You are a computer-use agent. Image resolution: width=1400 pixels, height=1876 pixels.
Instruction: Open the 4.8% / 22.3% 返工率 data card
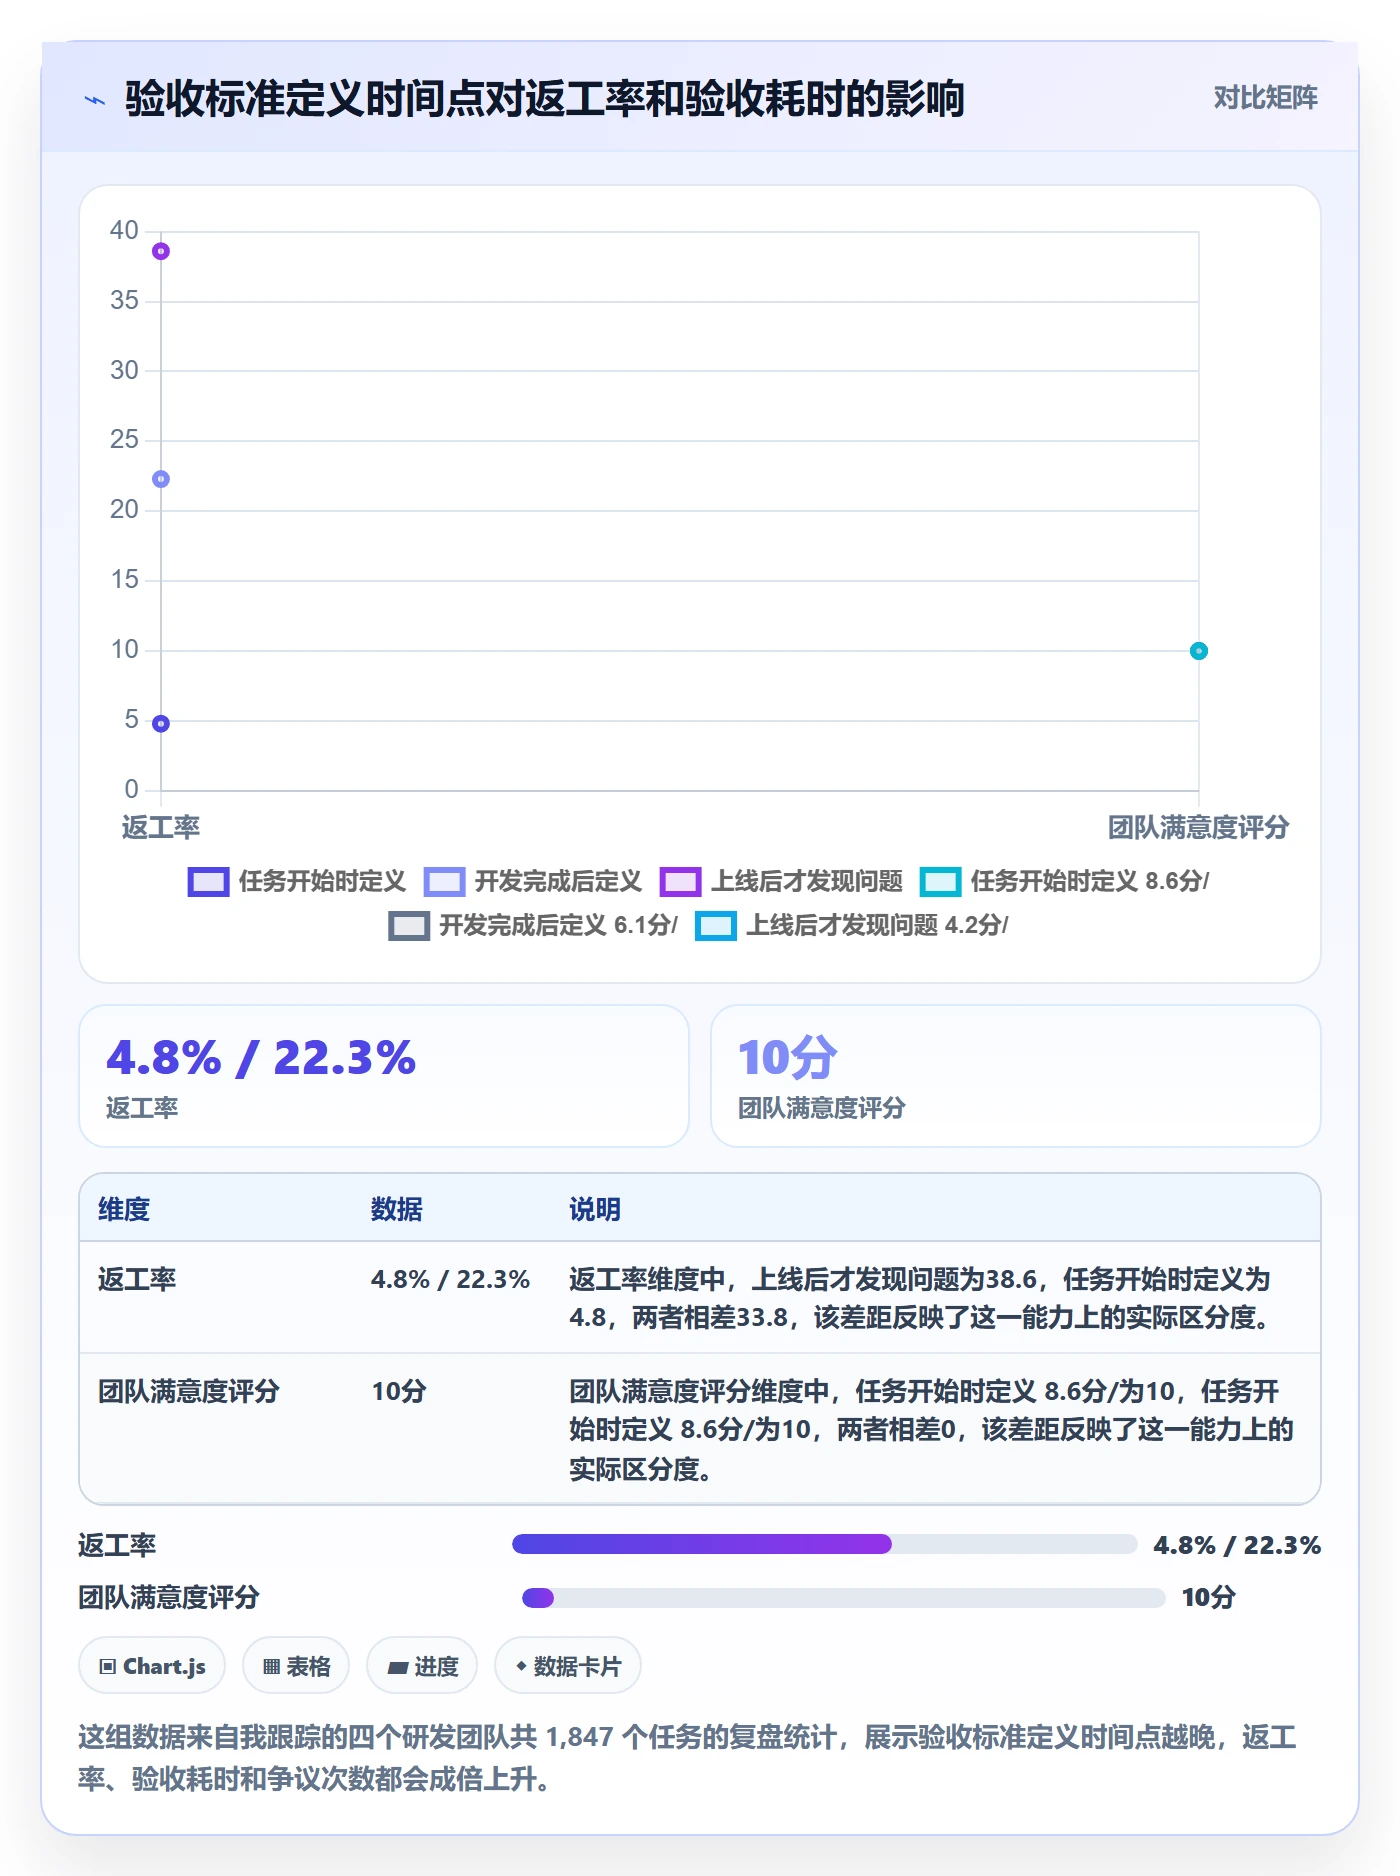(384, 1076)
